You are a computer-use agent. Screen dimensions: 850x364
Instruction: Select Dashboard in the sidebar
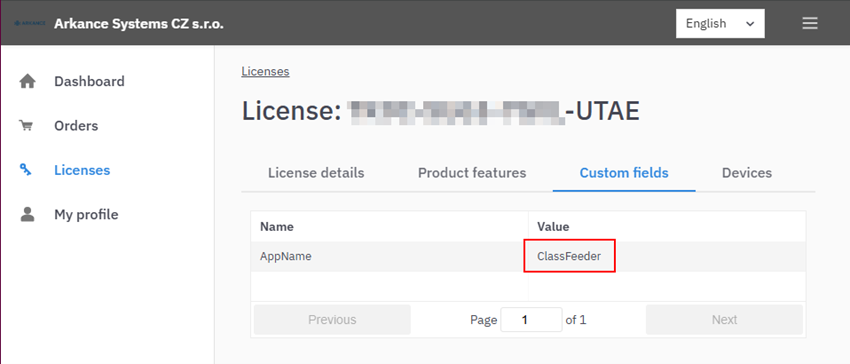[89, 81]
